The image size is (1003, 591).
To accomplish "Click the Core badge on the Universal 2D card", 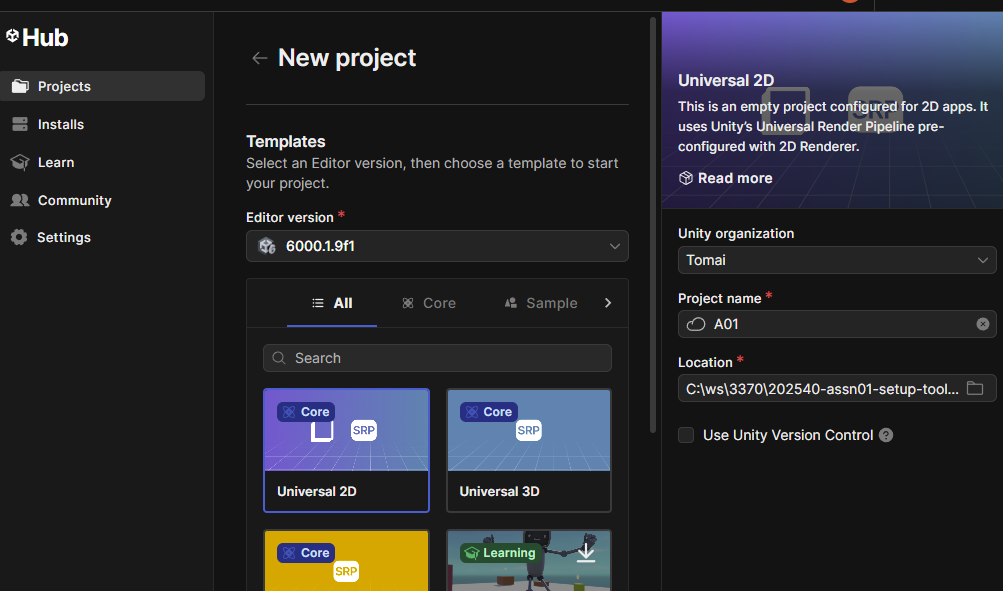I will tap(306, 412).
